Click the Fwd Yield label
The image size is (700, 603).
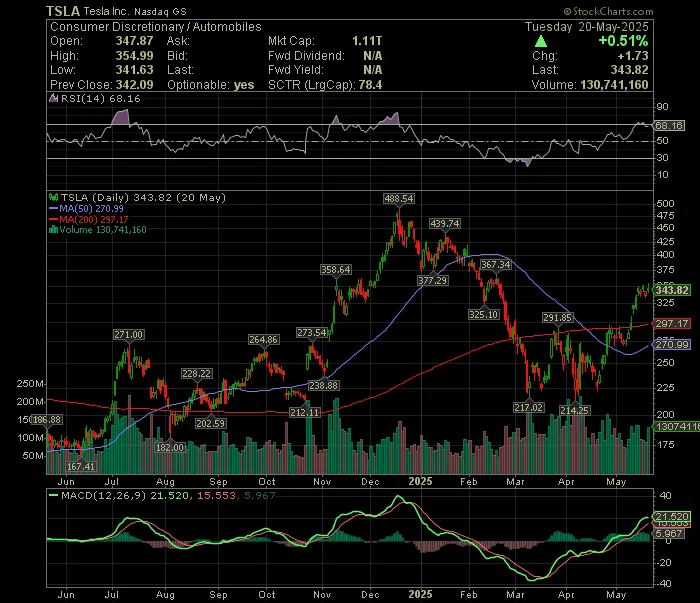tap(296, 70)
